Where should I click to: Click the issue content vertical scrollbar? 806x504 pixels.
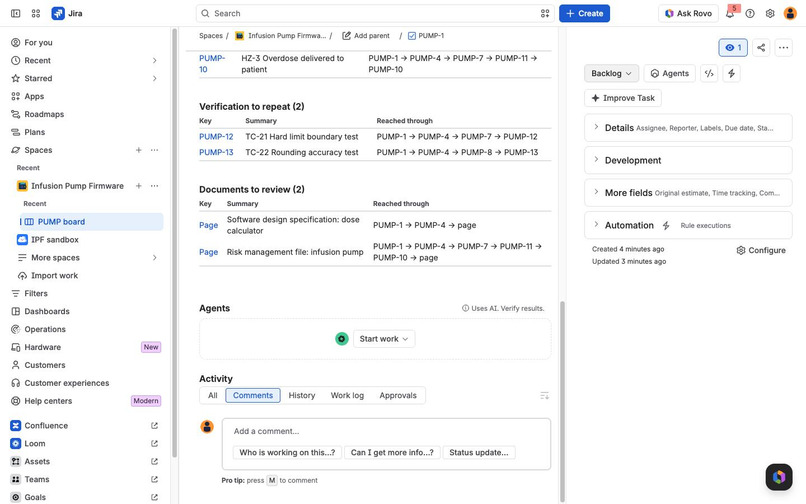[562, 401]
